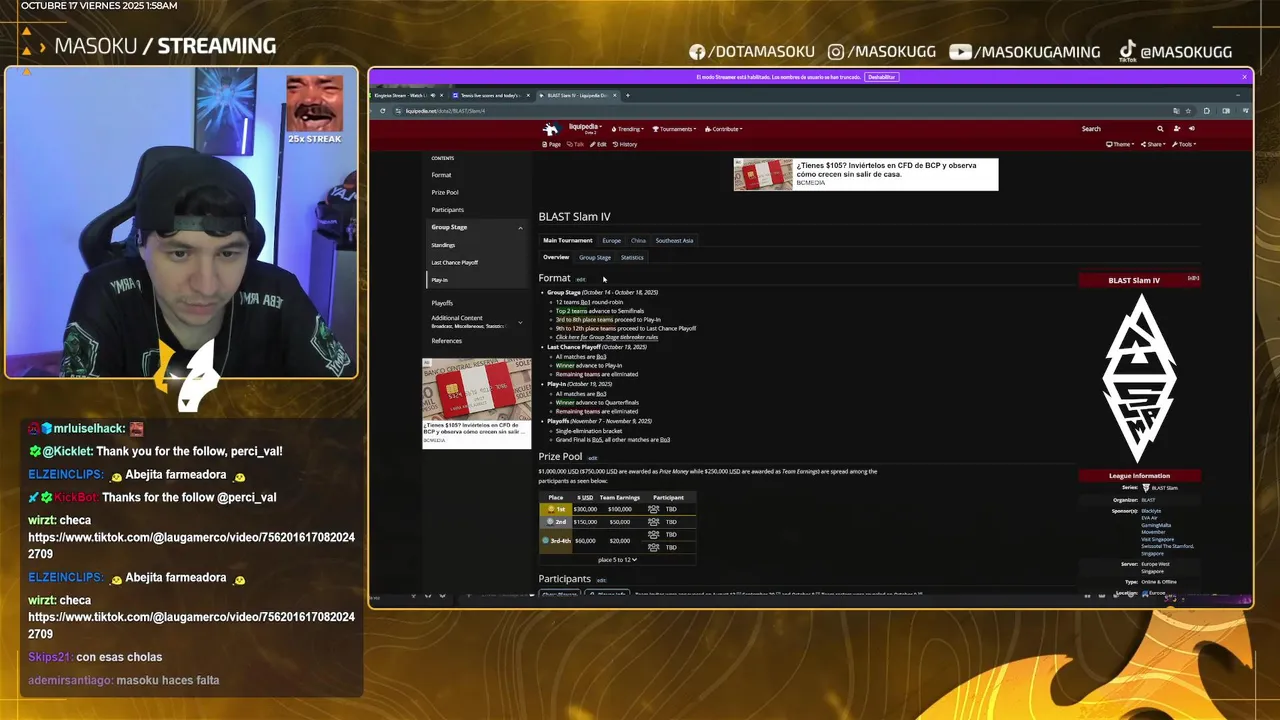Click the YouTube icon in stream overlay

pyautogui.click(x=960, y=52)
